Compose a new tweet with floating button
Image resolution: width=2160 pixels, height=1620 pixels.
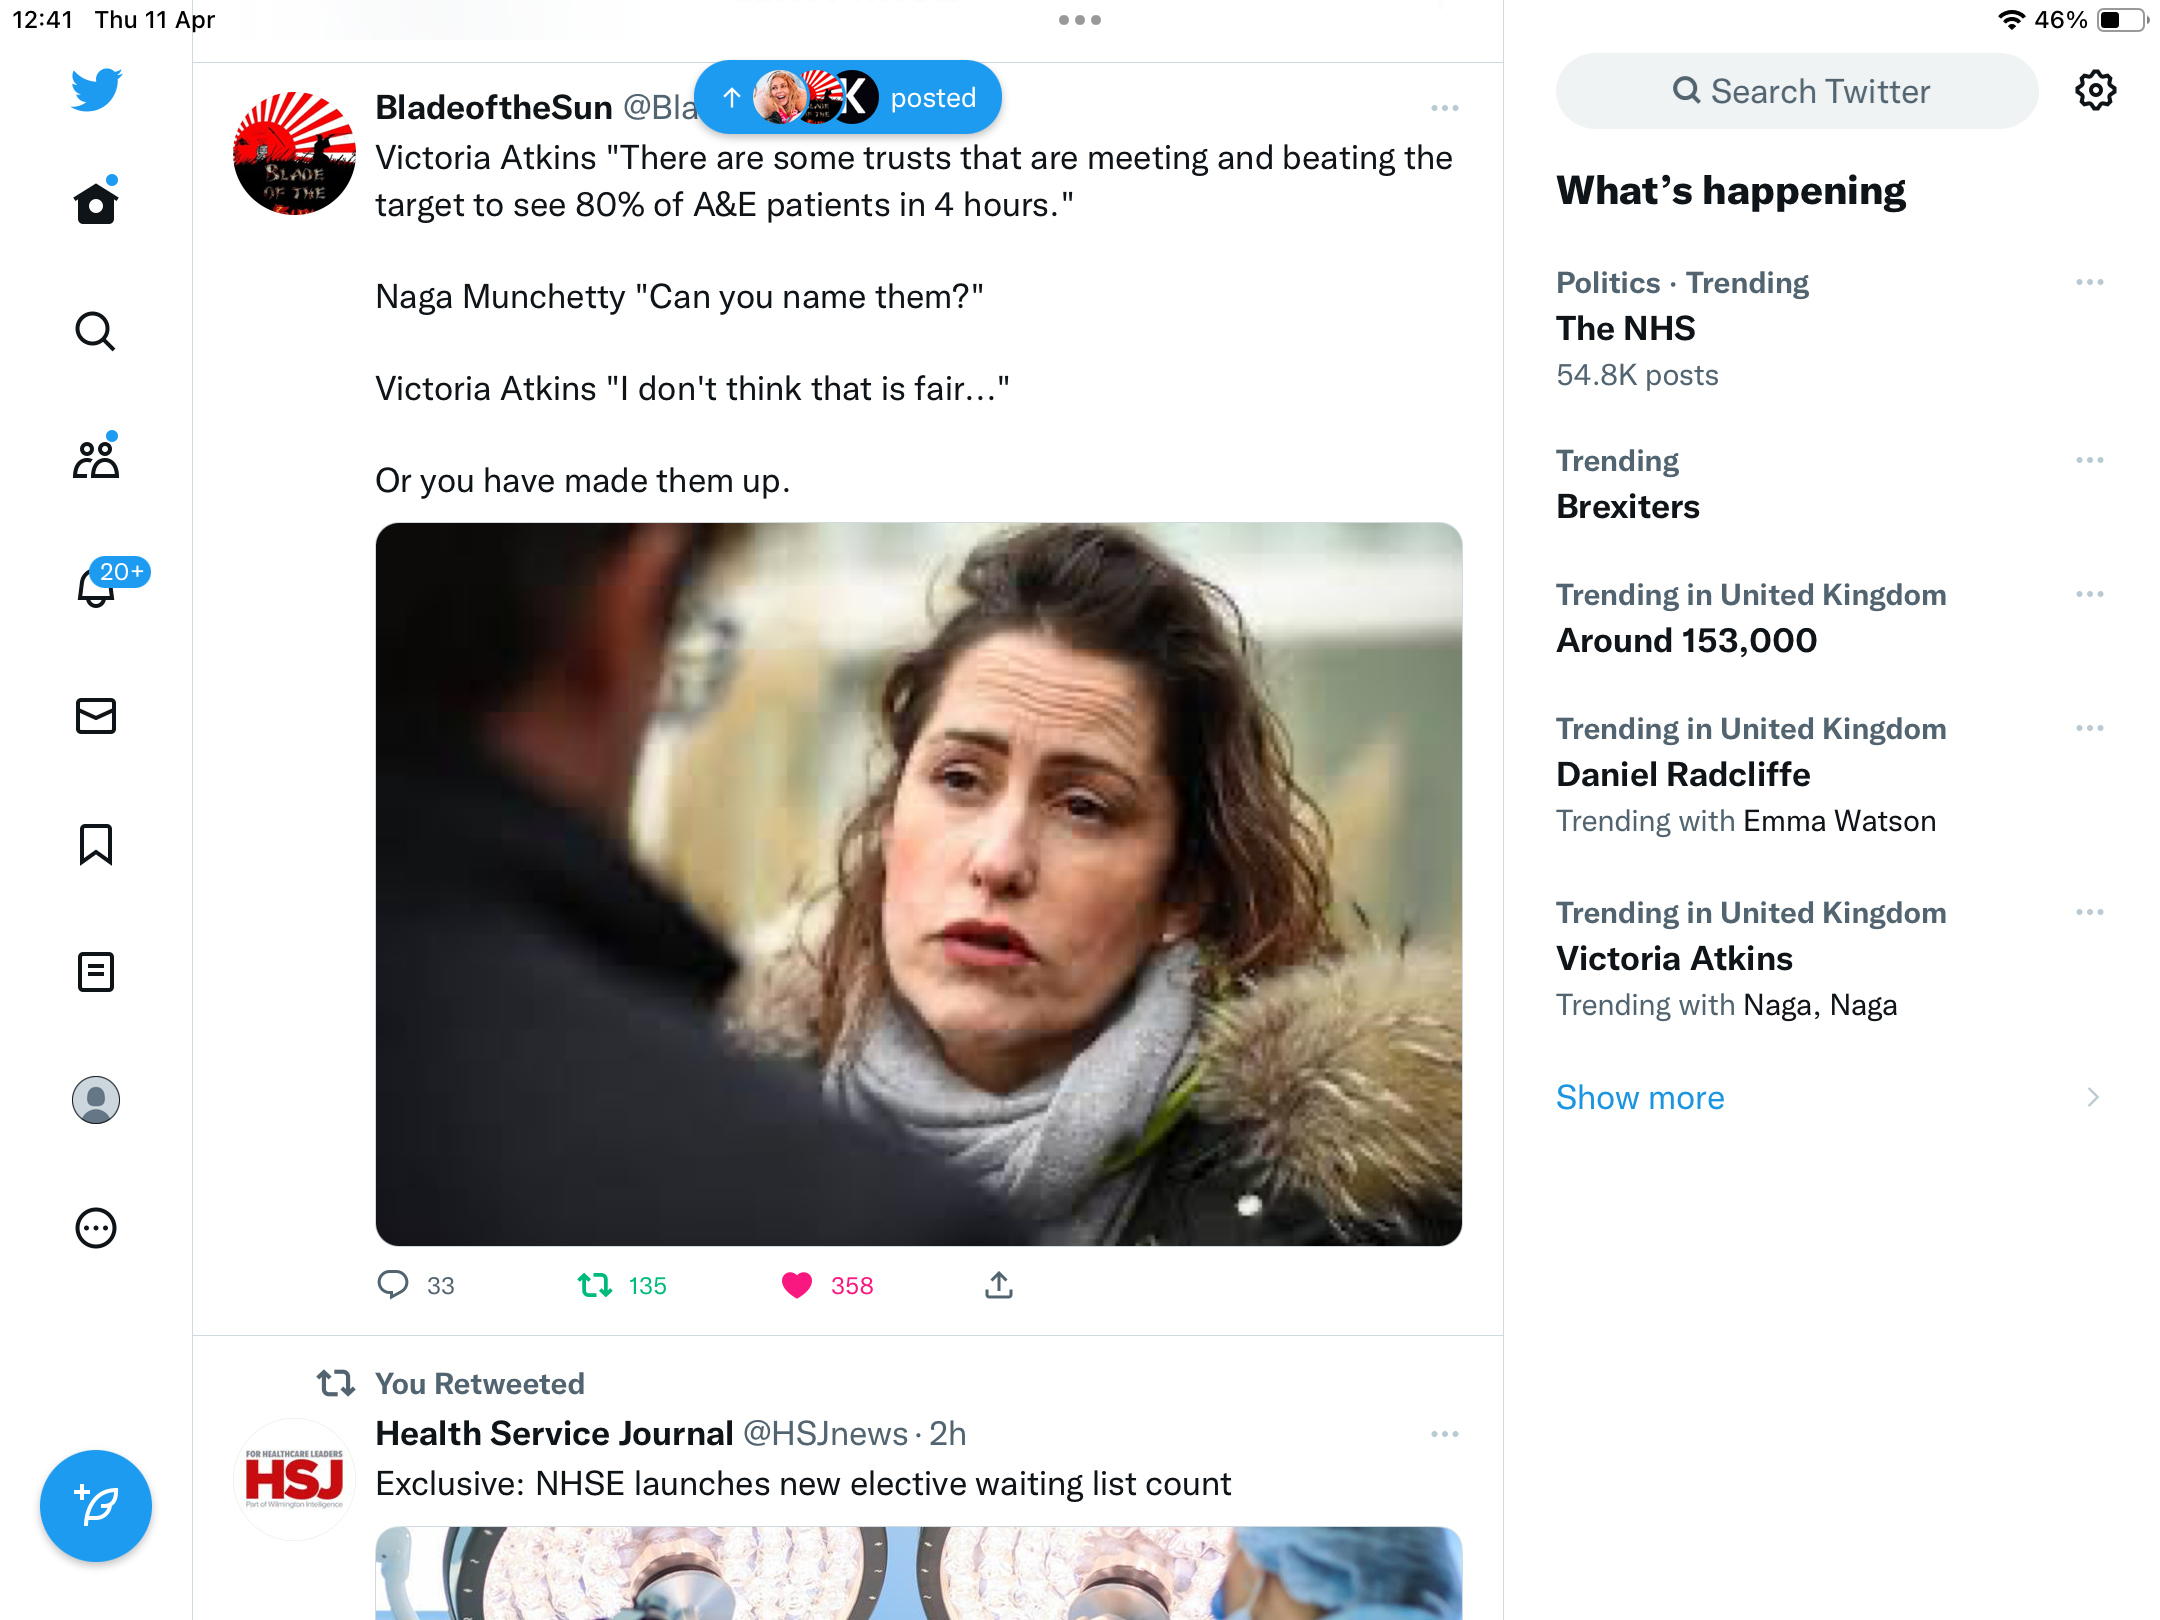coord(96,1506)
